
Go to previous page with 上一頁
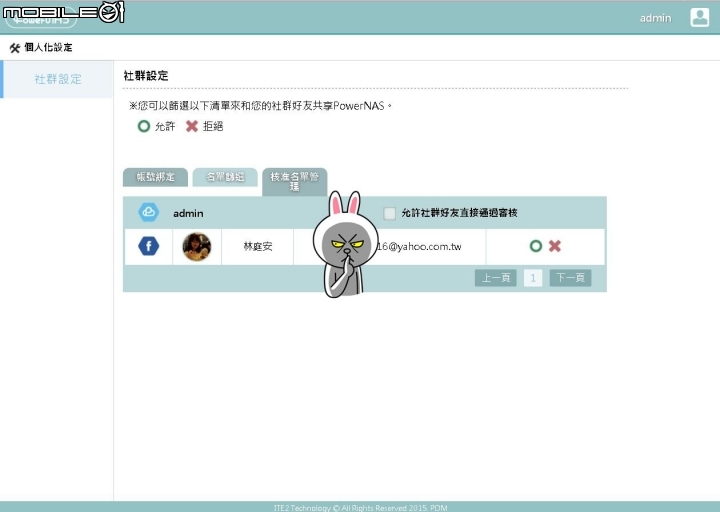click(x=495, y=278)
